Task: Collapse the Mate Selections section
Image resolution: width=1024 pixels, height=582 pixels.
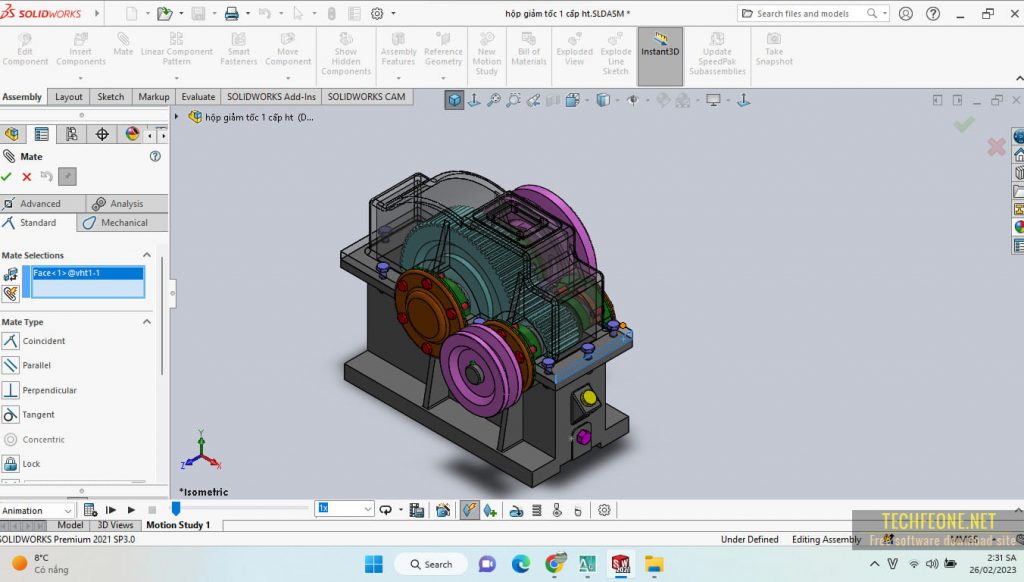Action: 147,255
